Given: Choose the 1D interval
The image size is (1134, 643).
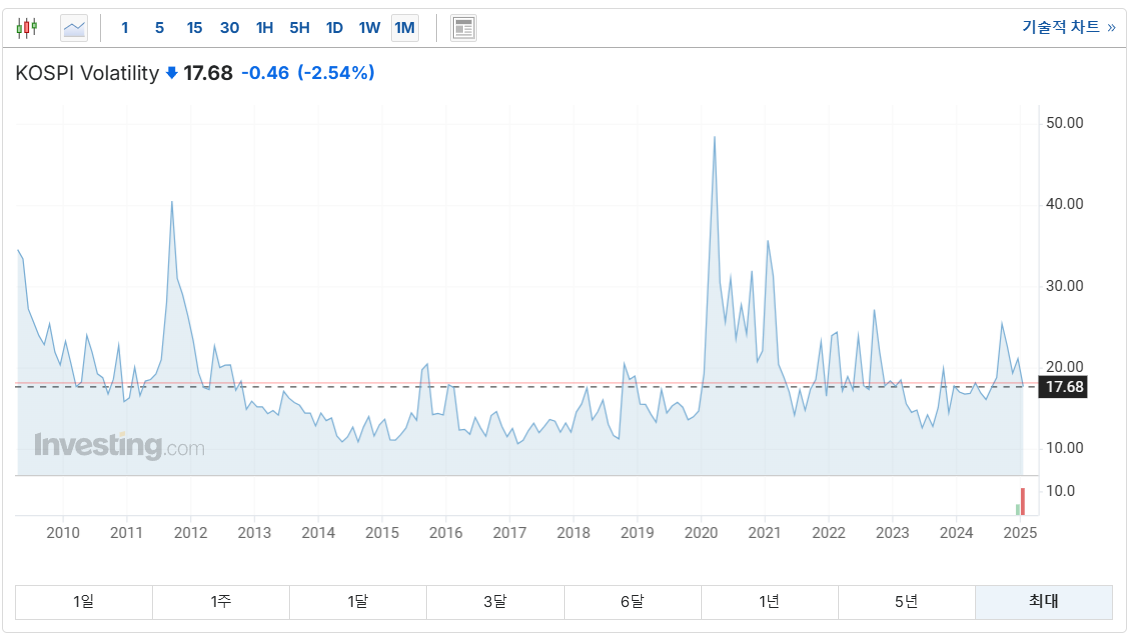Looking at the screenshot, I should pos(334,28).
